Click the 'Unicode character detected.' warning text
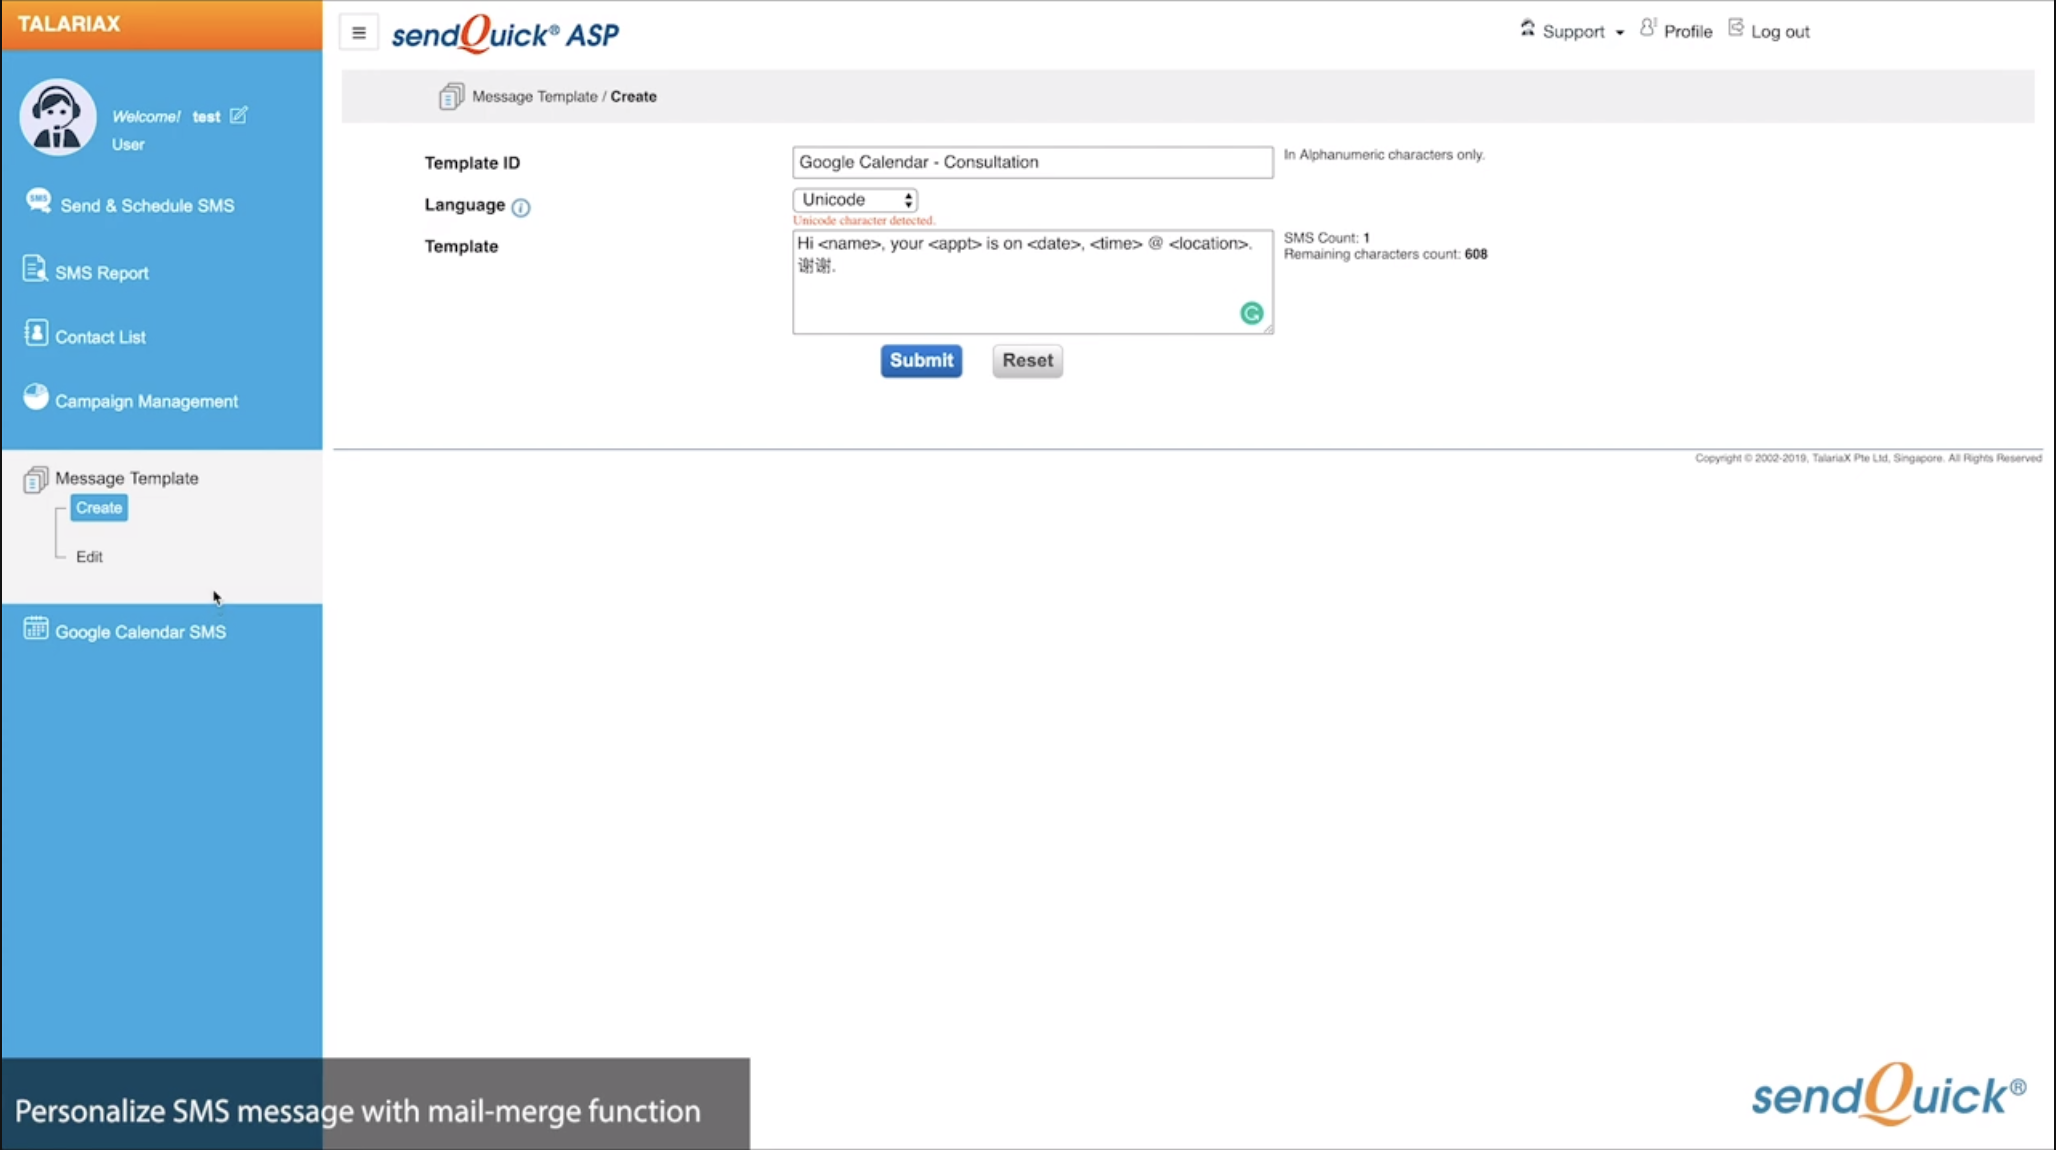 (x=864, y=220)
